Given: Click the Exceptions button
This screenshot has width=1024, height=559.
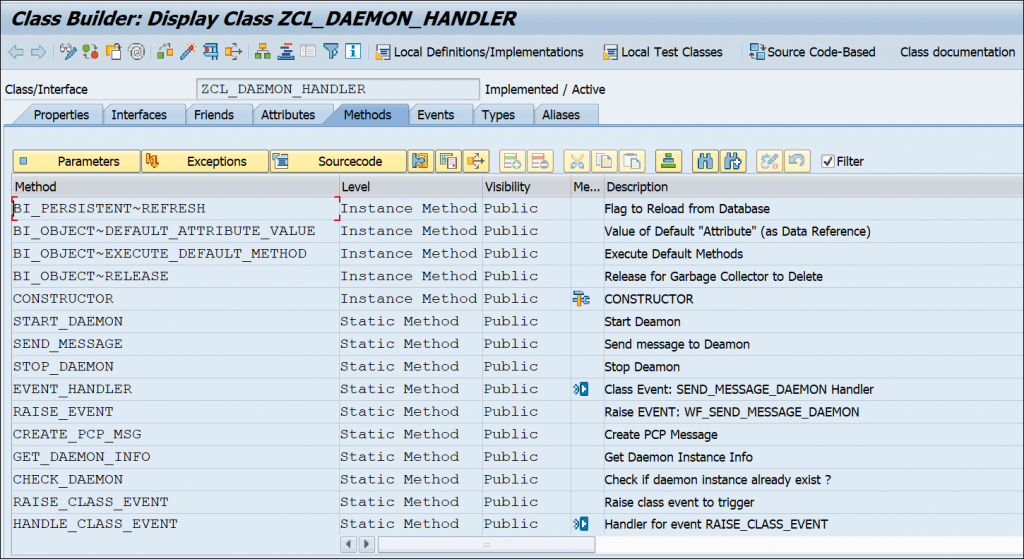Looking at the screenshot, I should 205,161.
